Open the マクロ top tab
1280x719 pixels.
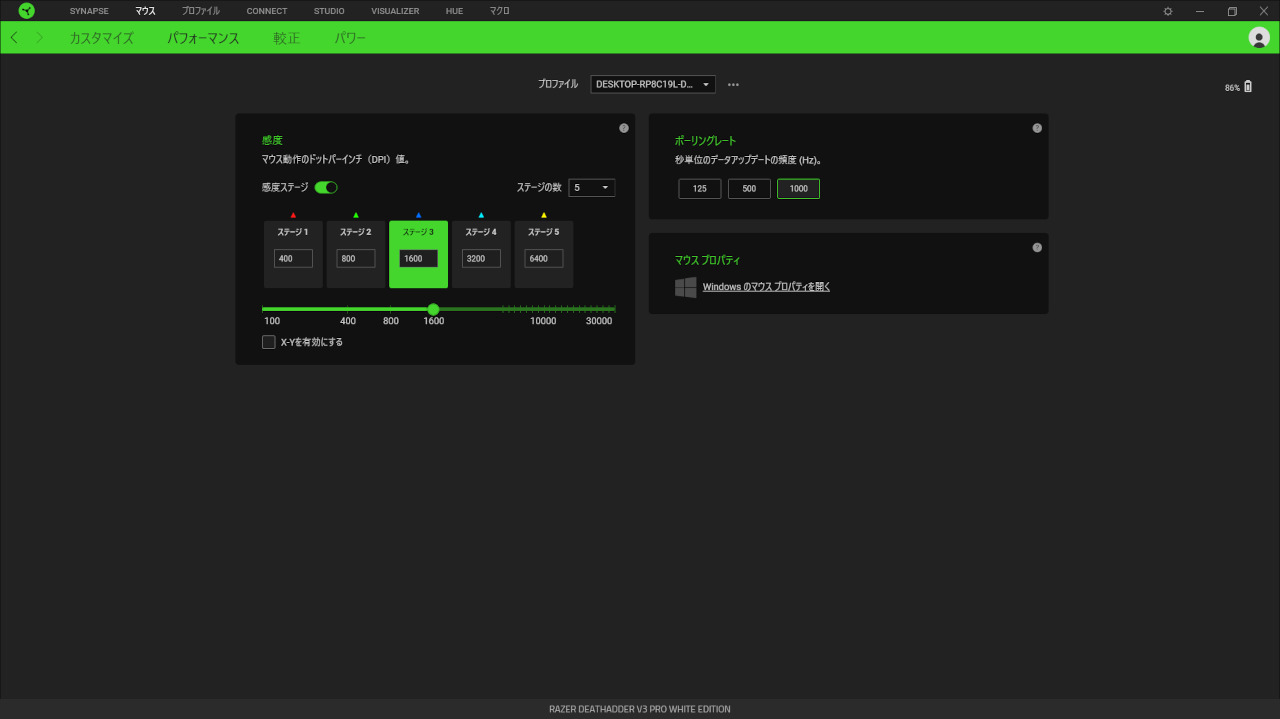(499, 11)
